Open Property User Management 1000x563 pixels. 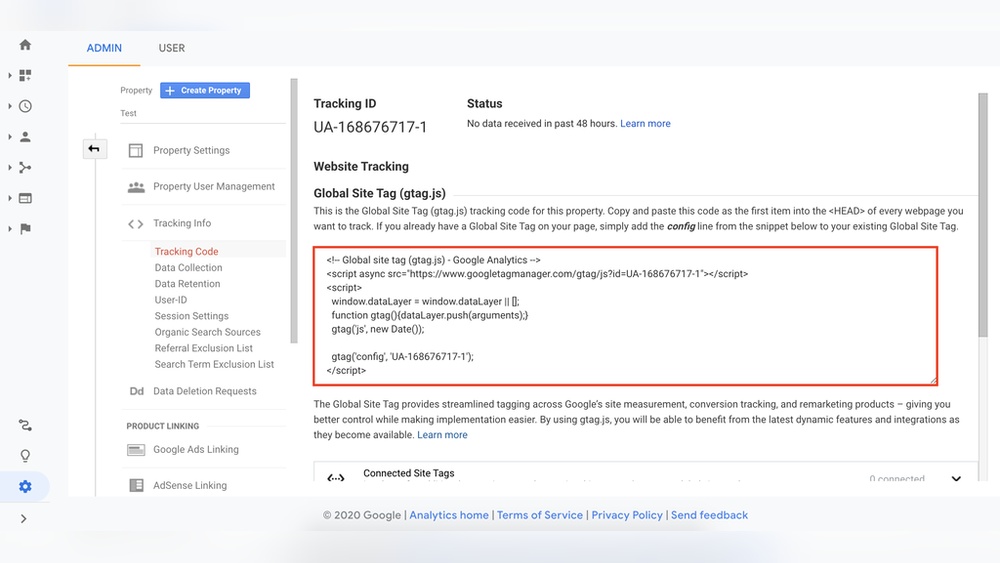214,186
